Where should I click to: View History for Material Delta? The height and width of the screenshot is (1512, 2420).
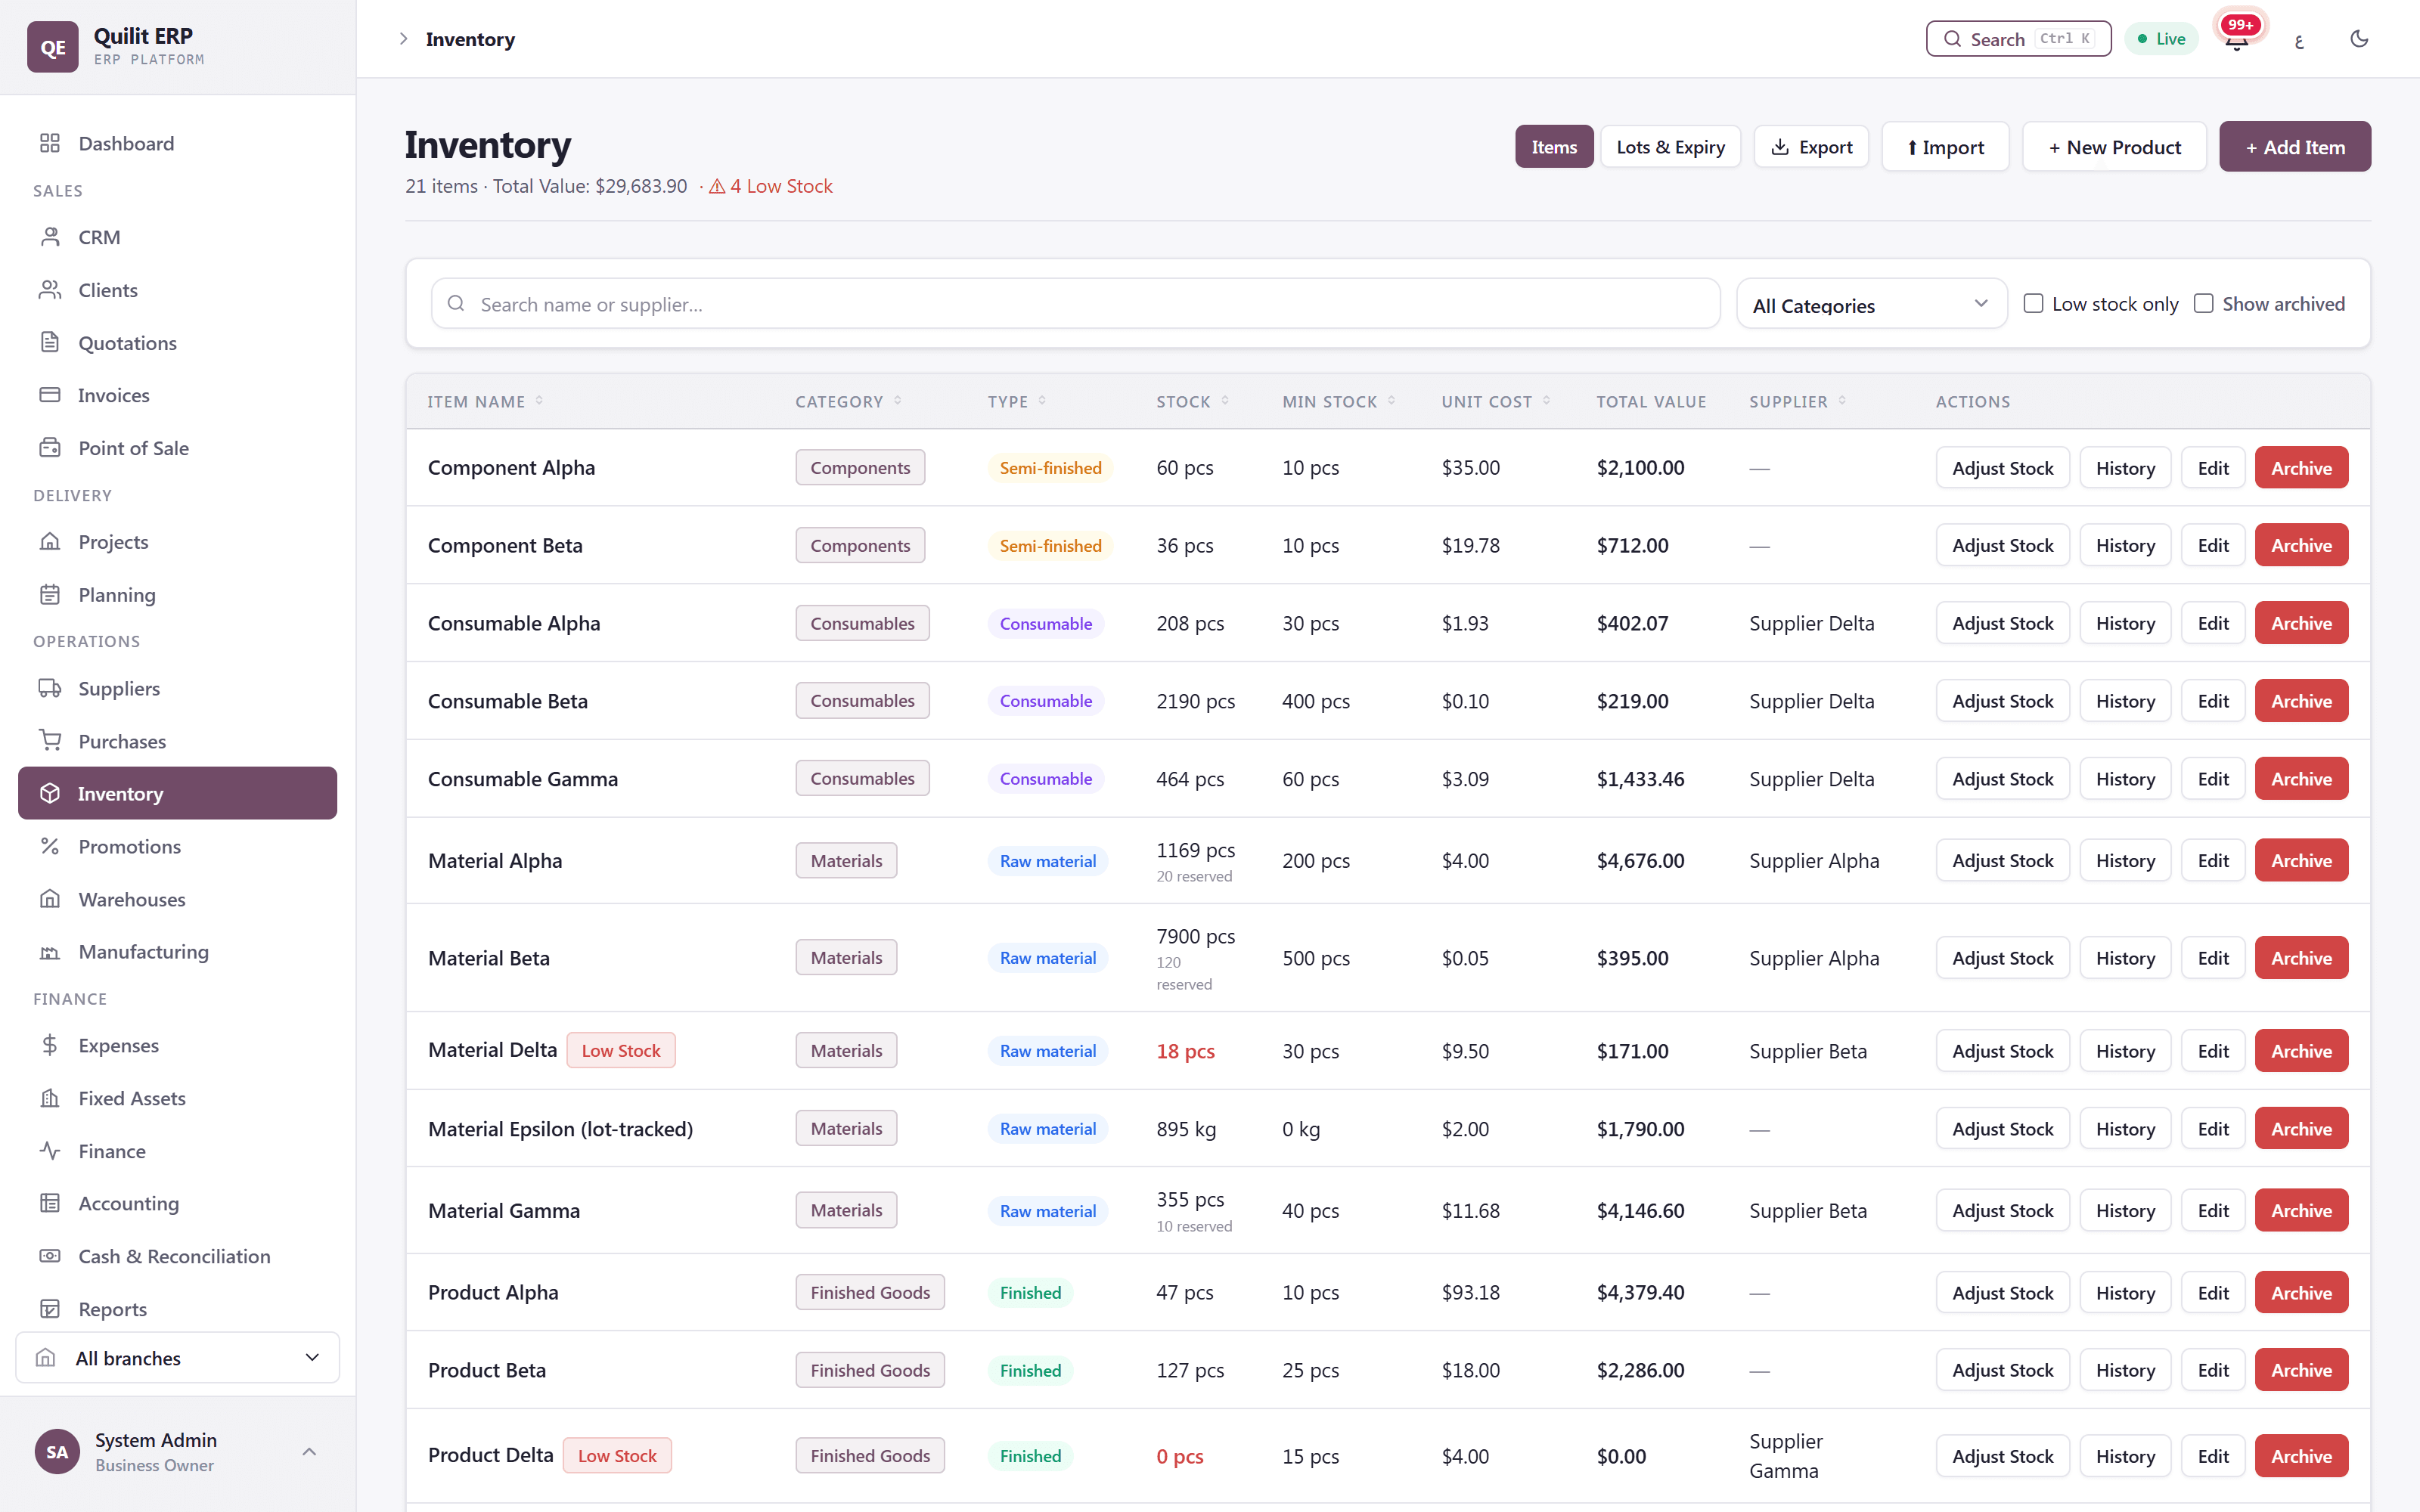[2125, 1051]
